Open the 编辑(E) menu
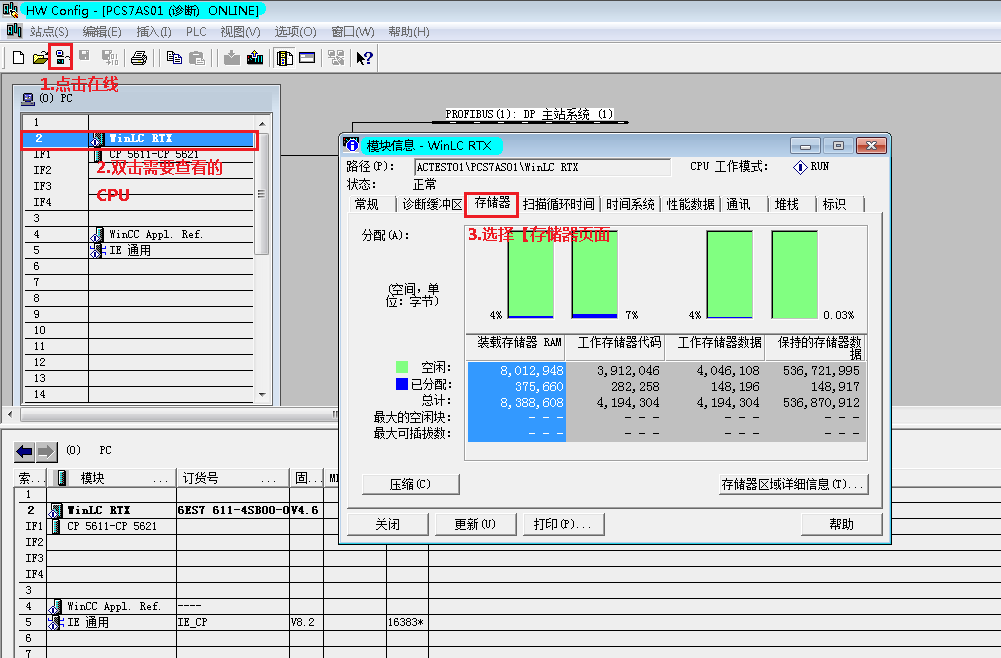Screen dimensions: 1001x658 click(102, 31)
